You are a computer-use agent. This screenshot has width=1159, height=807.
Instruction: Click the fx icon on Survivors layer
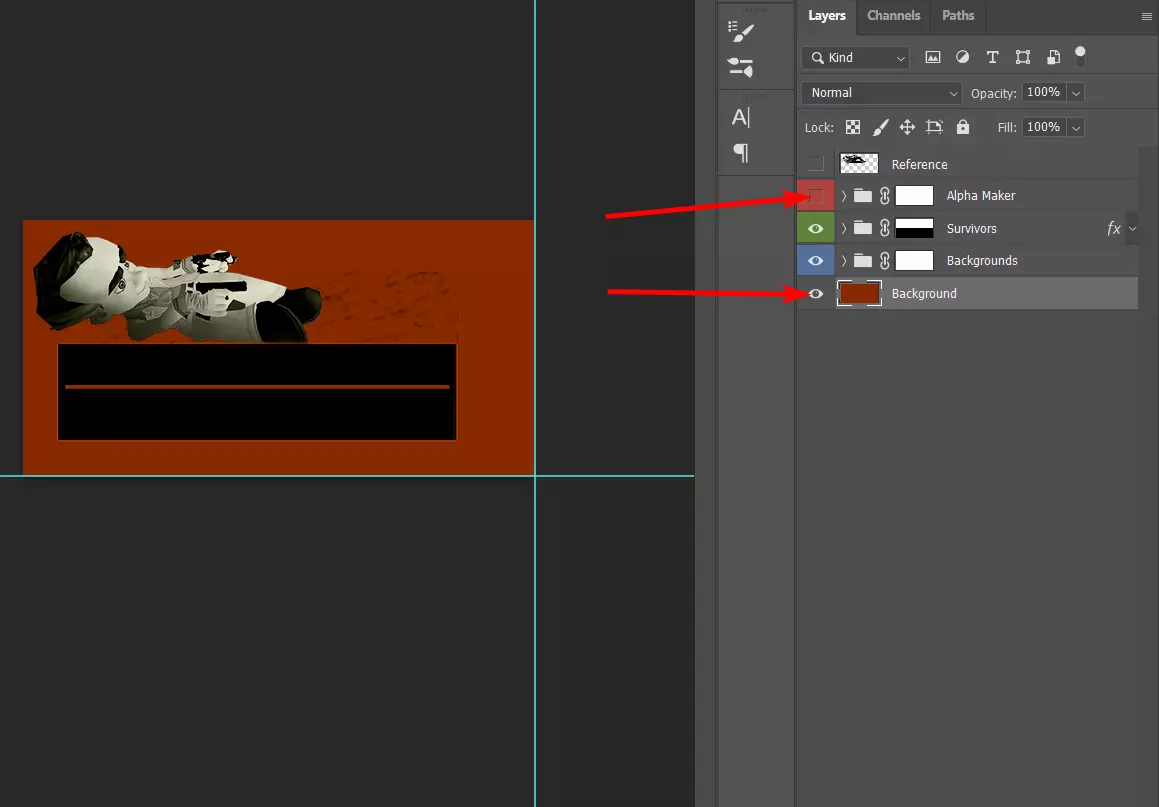1113,228
